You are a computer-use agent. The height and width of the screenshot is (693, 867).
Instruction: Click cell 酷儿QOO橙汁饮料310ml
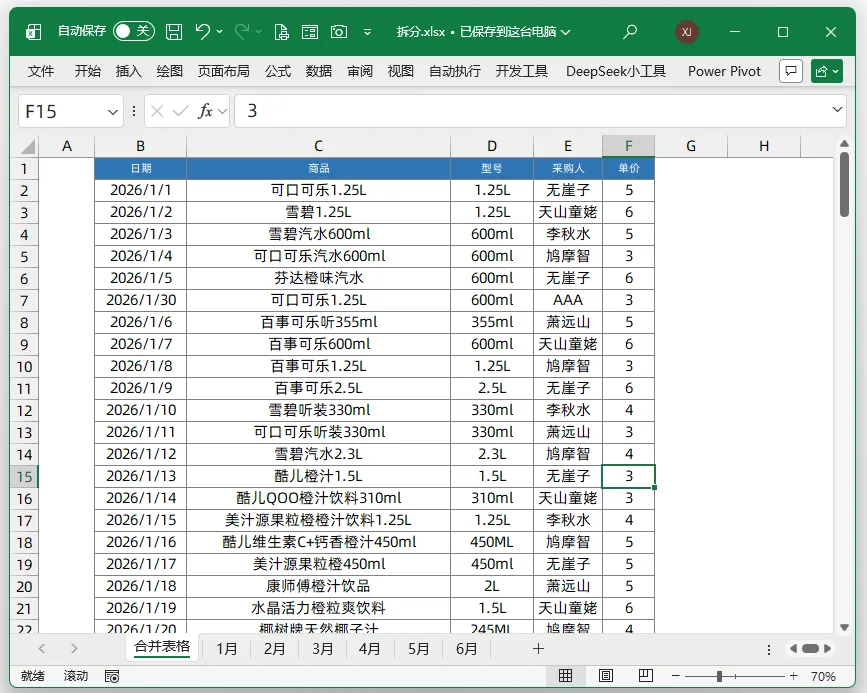tap(318, 498)
